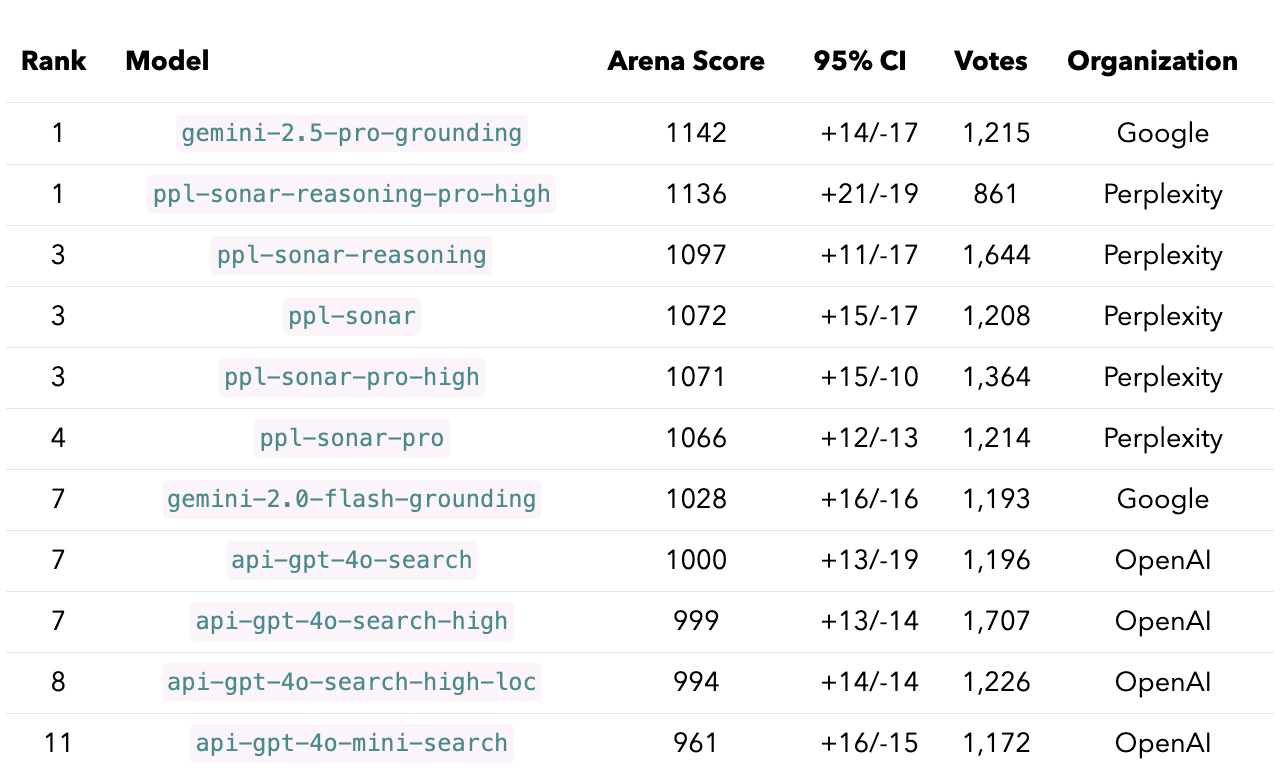Sort by the Rank column header
This screenshot has height=774, width=1280.
pyautogui.click(x=54, y=61)
